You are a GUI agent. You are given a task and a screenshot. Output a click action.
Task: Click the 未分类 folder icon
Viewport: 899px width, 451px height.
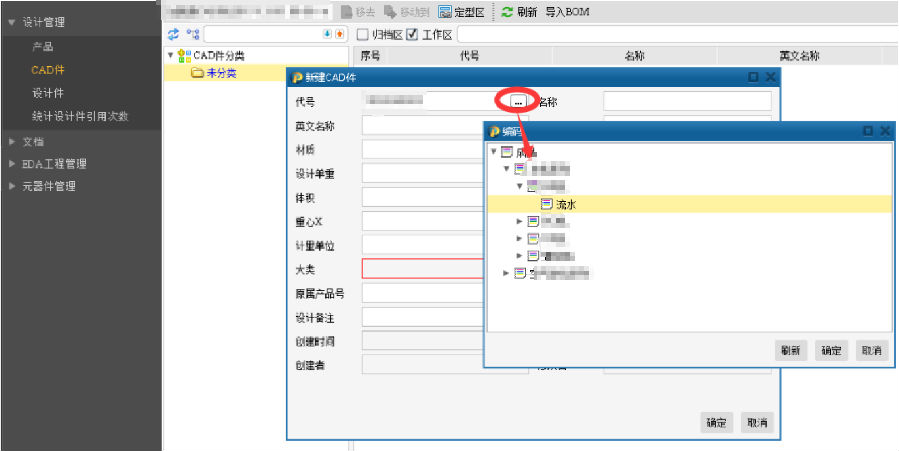pyautogui.click(x=197, y=73)
